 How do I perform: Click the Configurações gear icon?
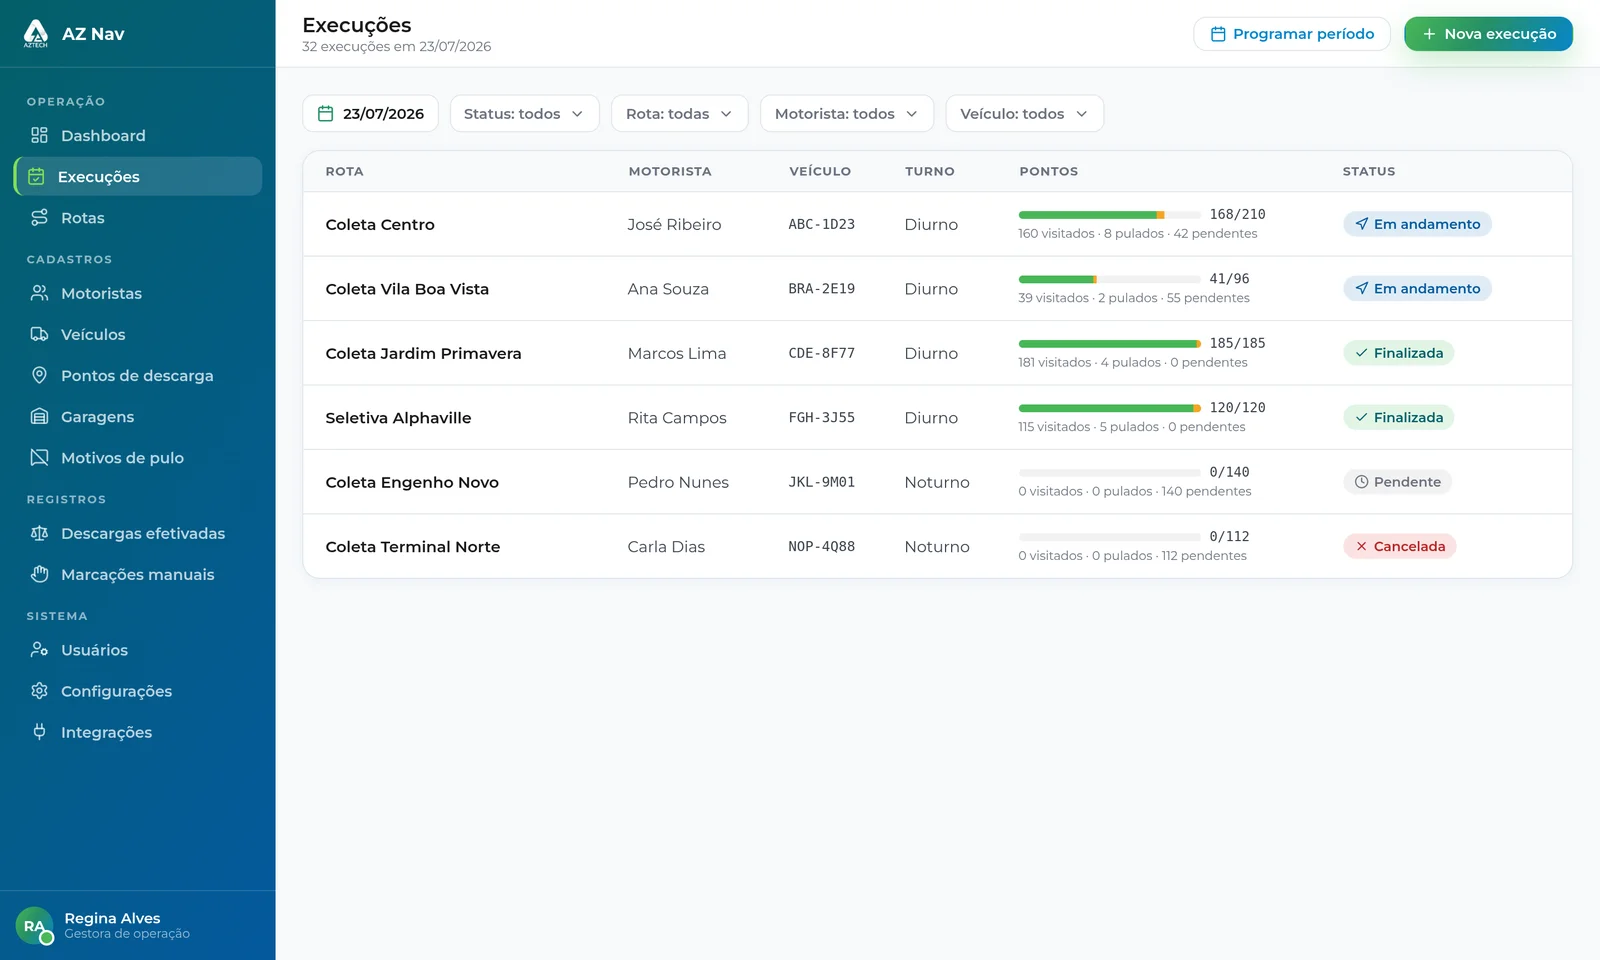(x=39, y=690)
